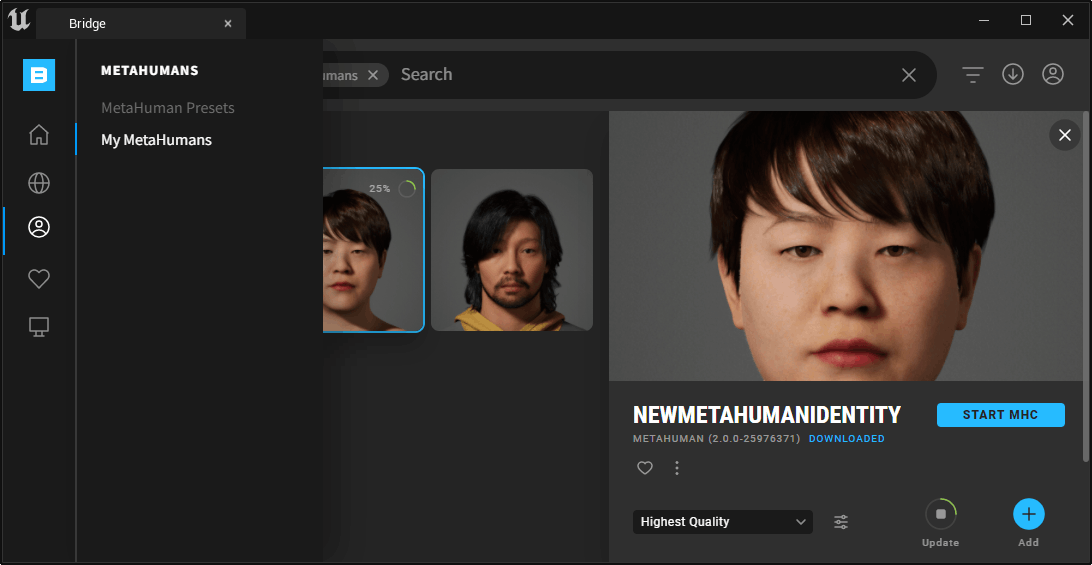Screen dimensions: 1092x565
Task: Stop the Update download
Action: [941, 514]
